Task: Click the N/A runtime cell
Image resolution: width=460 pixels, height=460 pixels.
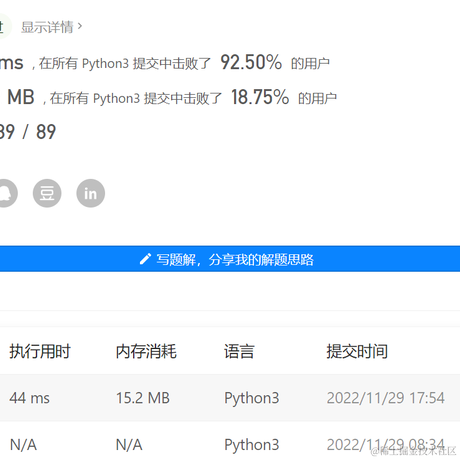Action: click(x=23, y=445)
